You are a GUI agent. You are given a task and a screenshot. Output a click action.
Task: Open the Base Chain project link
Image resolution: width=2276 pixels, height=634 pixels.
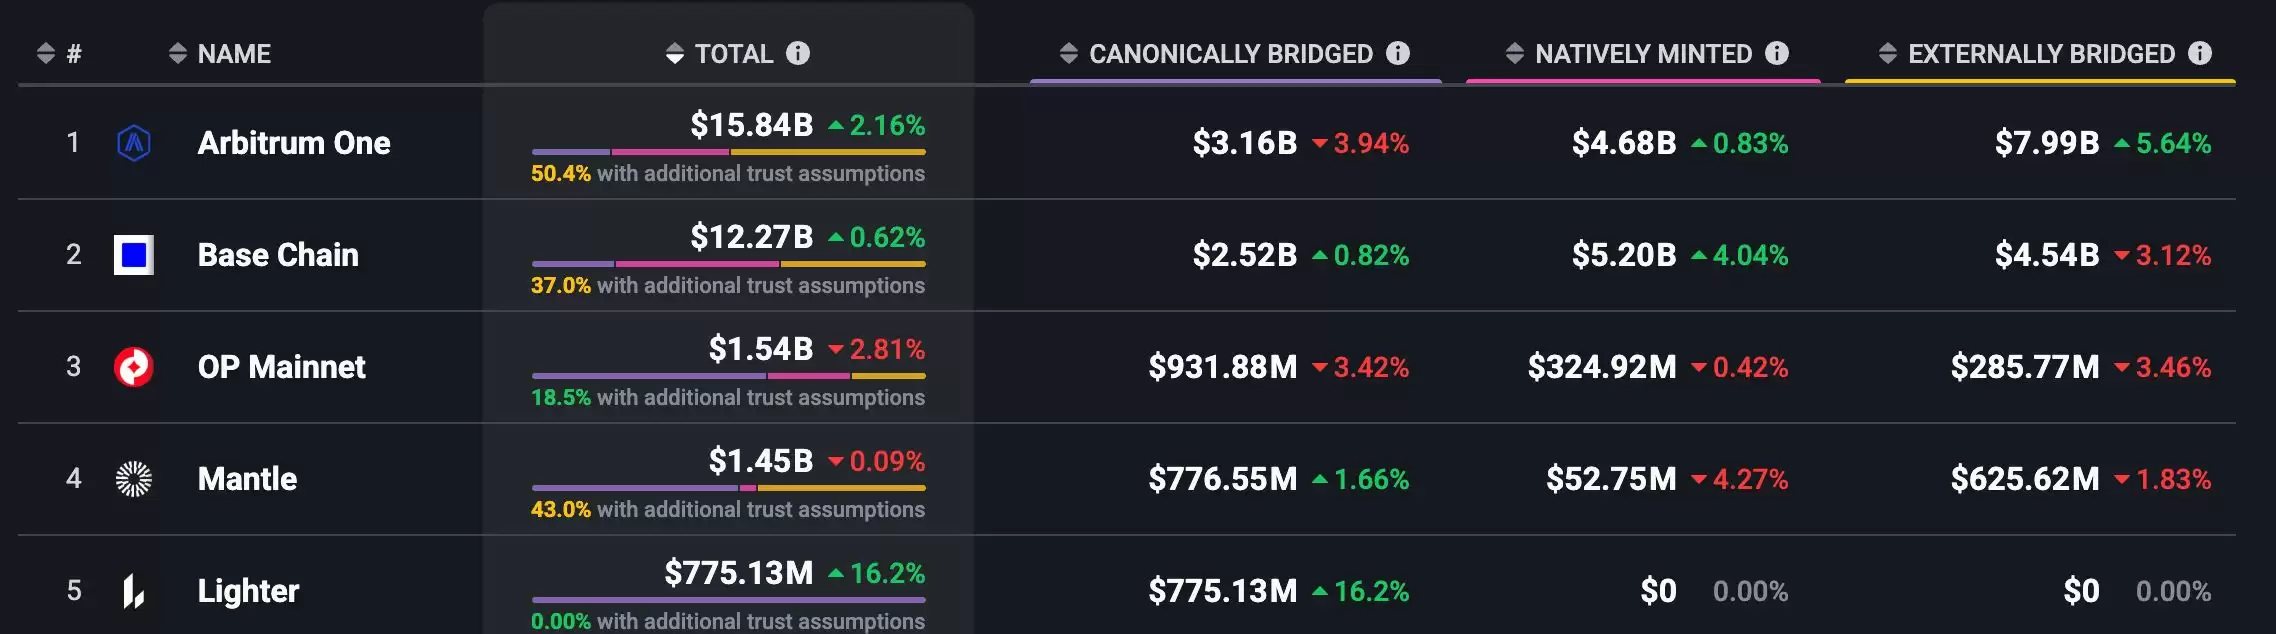click(278, 255)
